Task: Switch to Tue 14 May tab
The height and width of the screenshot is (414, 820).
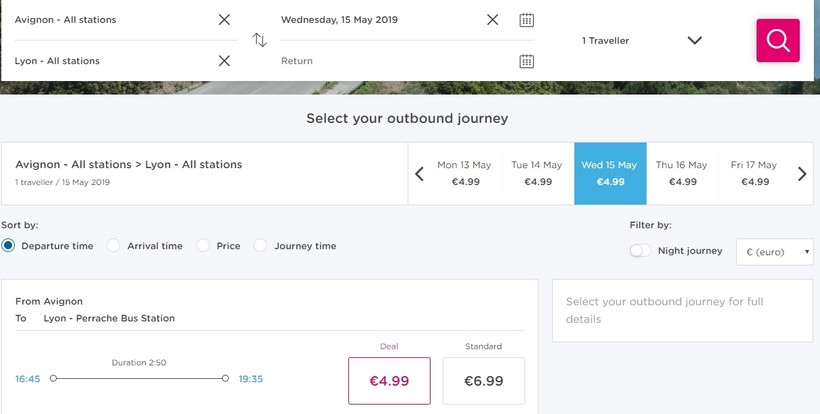Action: pos(537,174)
